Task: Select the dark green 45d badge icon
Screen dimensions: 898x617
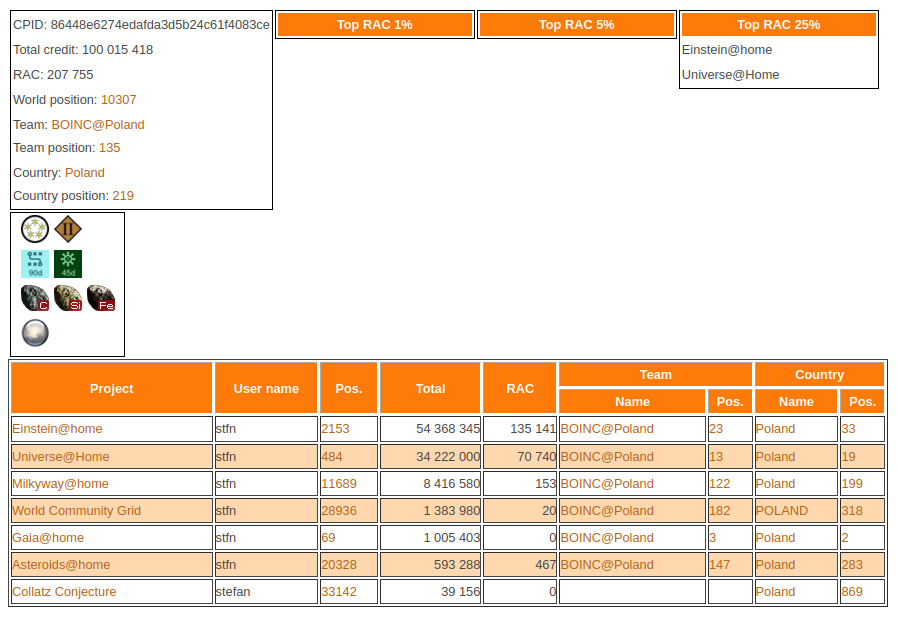Action: click(x=68, y=264)
